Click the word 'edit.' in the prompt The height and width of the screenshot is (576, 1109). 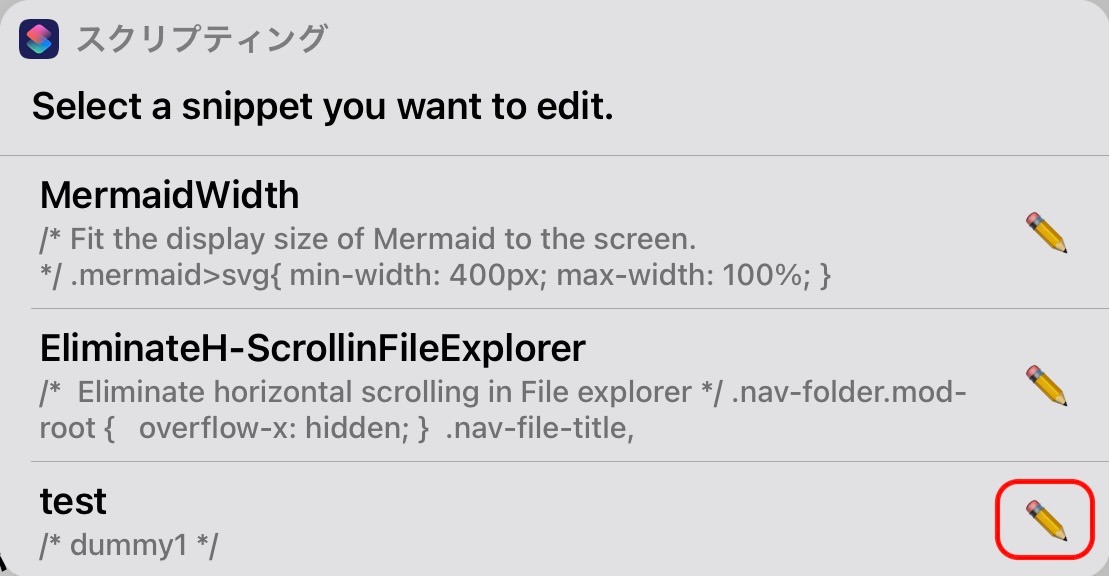tap(574, 106)
